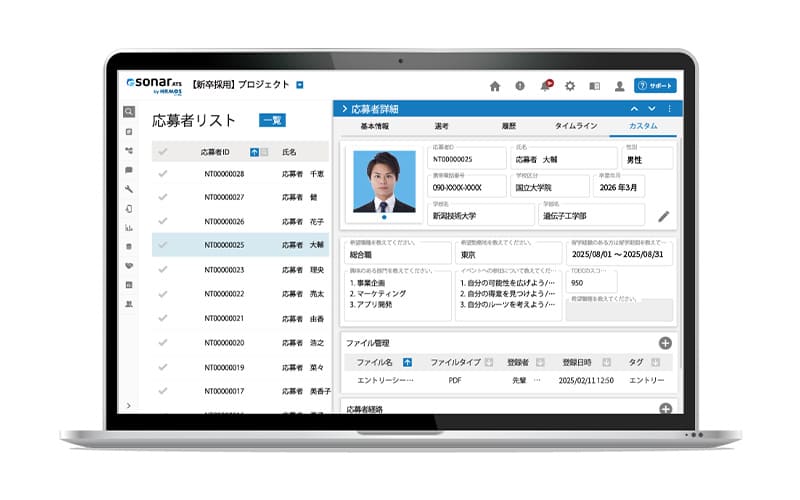Open the manual book icon in header
This screenshot has width=800, height=500.
(x=594, y=86)
